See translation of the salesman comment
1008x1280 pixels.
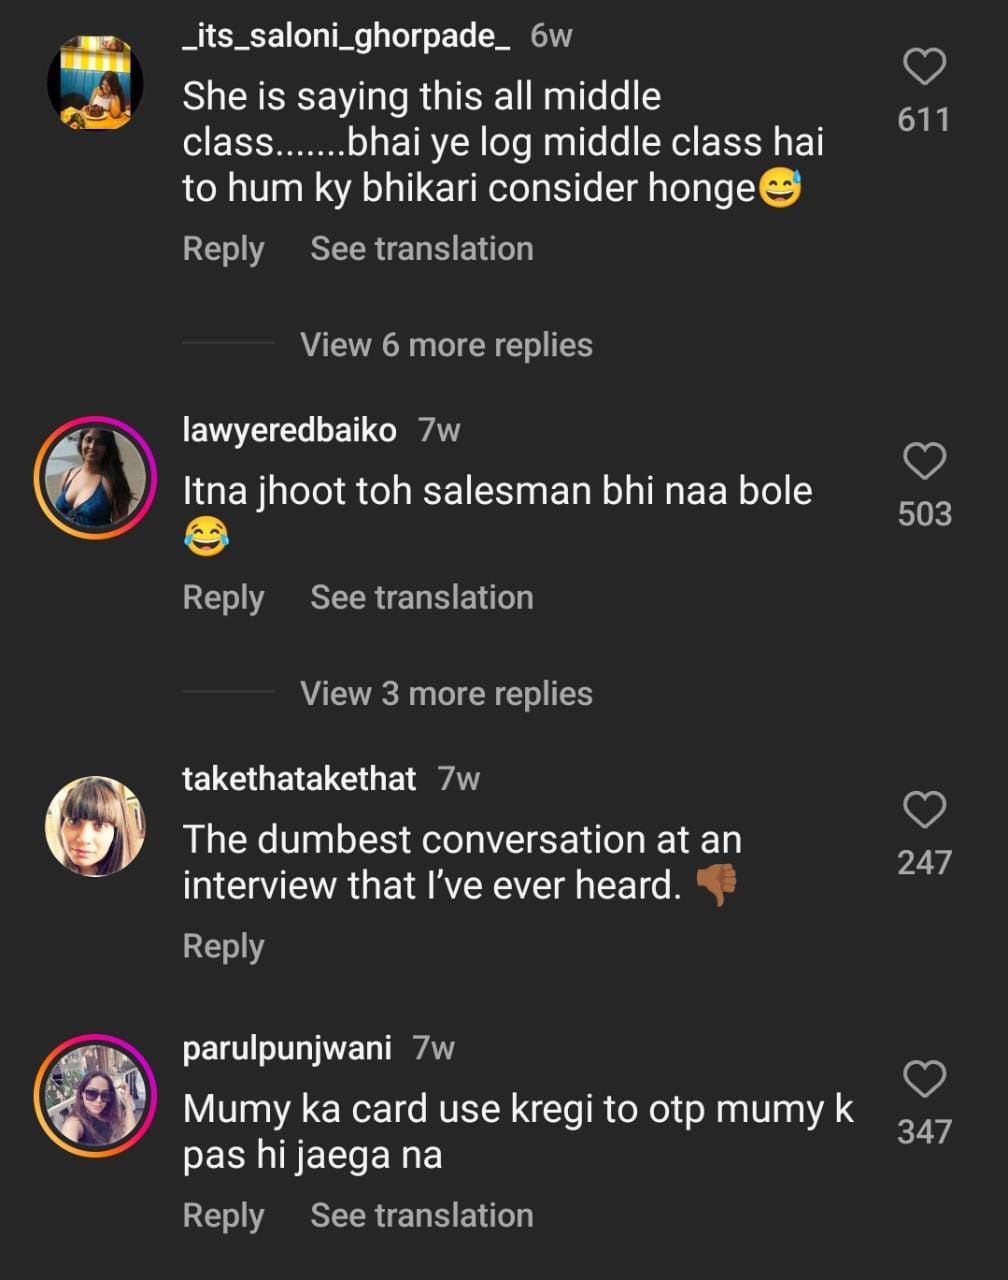[x=421, y=597]
